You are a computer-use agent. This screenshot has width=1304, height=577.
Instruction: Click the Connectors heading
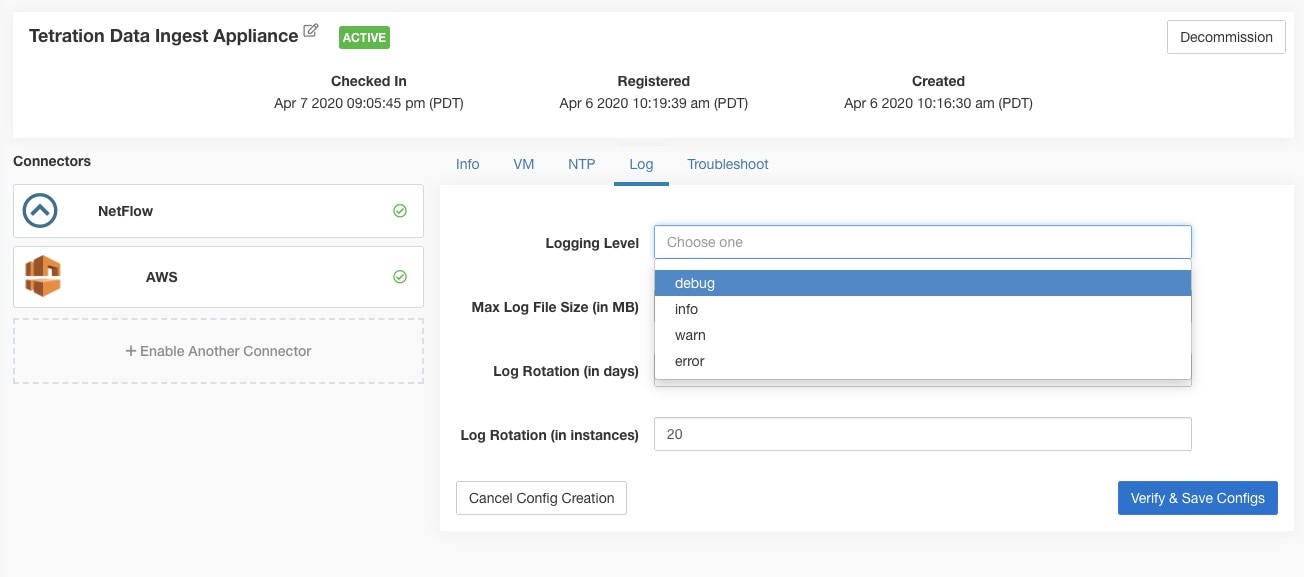pos(52,161)
